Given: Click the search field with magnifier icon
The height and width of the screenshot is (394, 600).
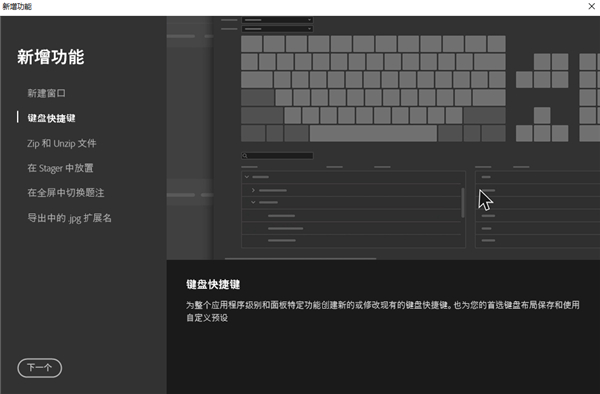Looking at the screenshot, I should [x=277, y=156].
